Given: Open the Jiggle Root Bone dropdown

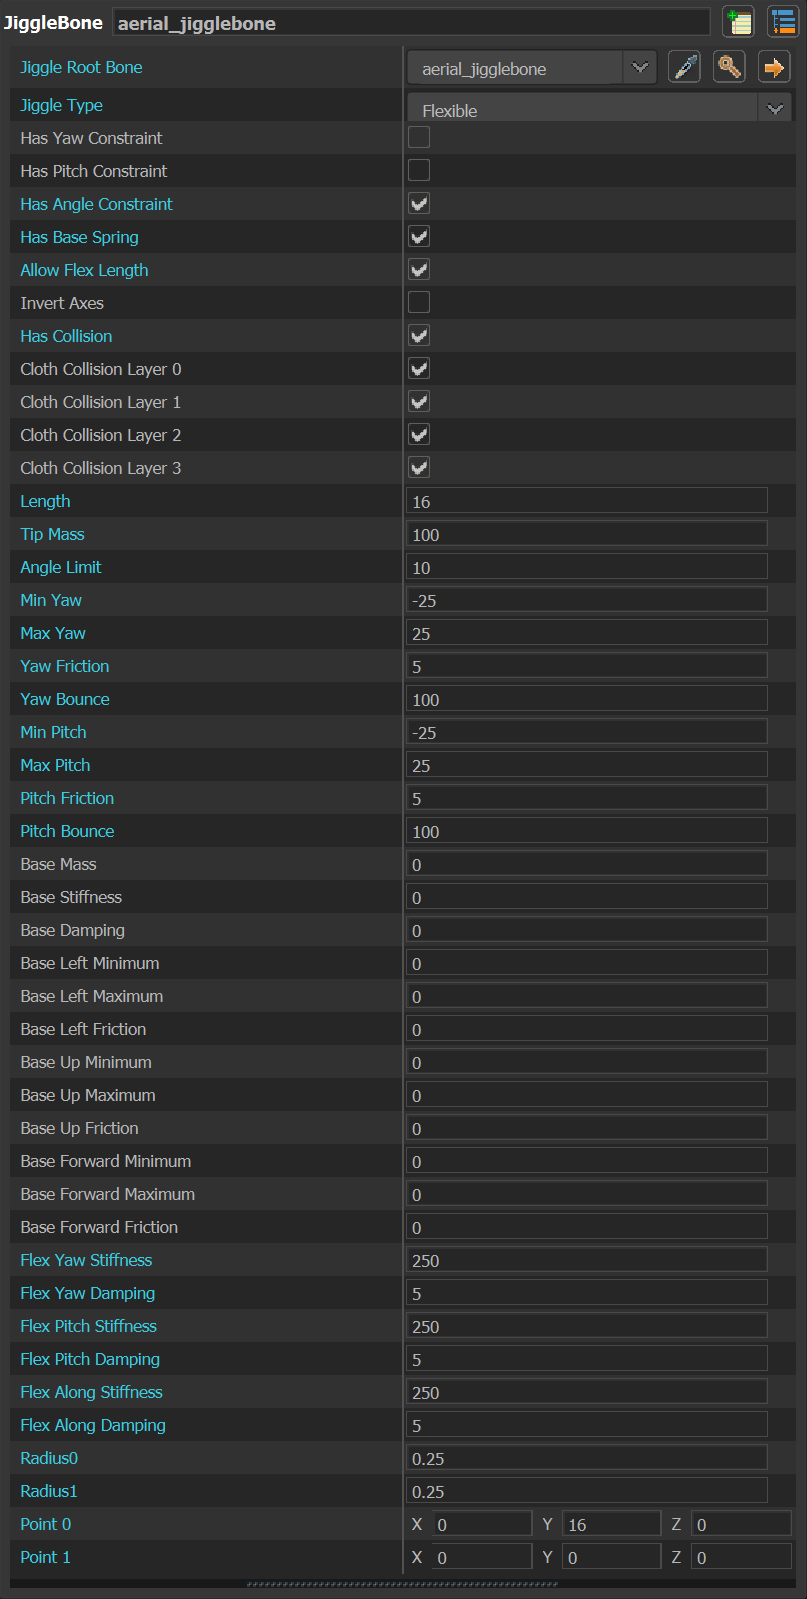Looking at the screenshot, I should [639, 68].
